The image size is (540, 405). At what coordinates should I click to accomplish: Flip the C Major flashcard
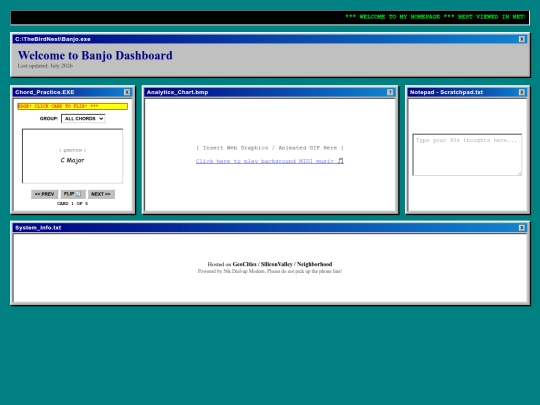pos(72,156)
